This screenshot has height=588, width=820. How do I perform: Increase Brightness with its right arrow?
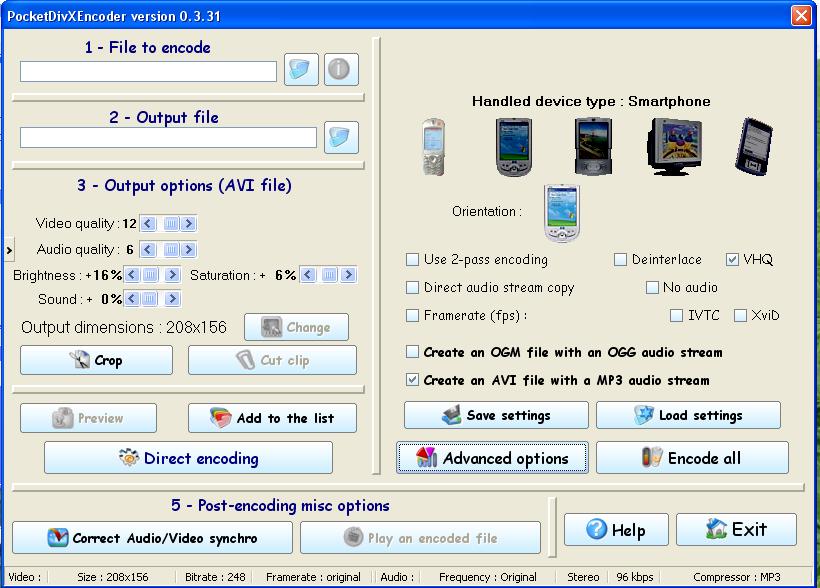click(172, 275)
